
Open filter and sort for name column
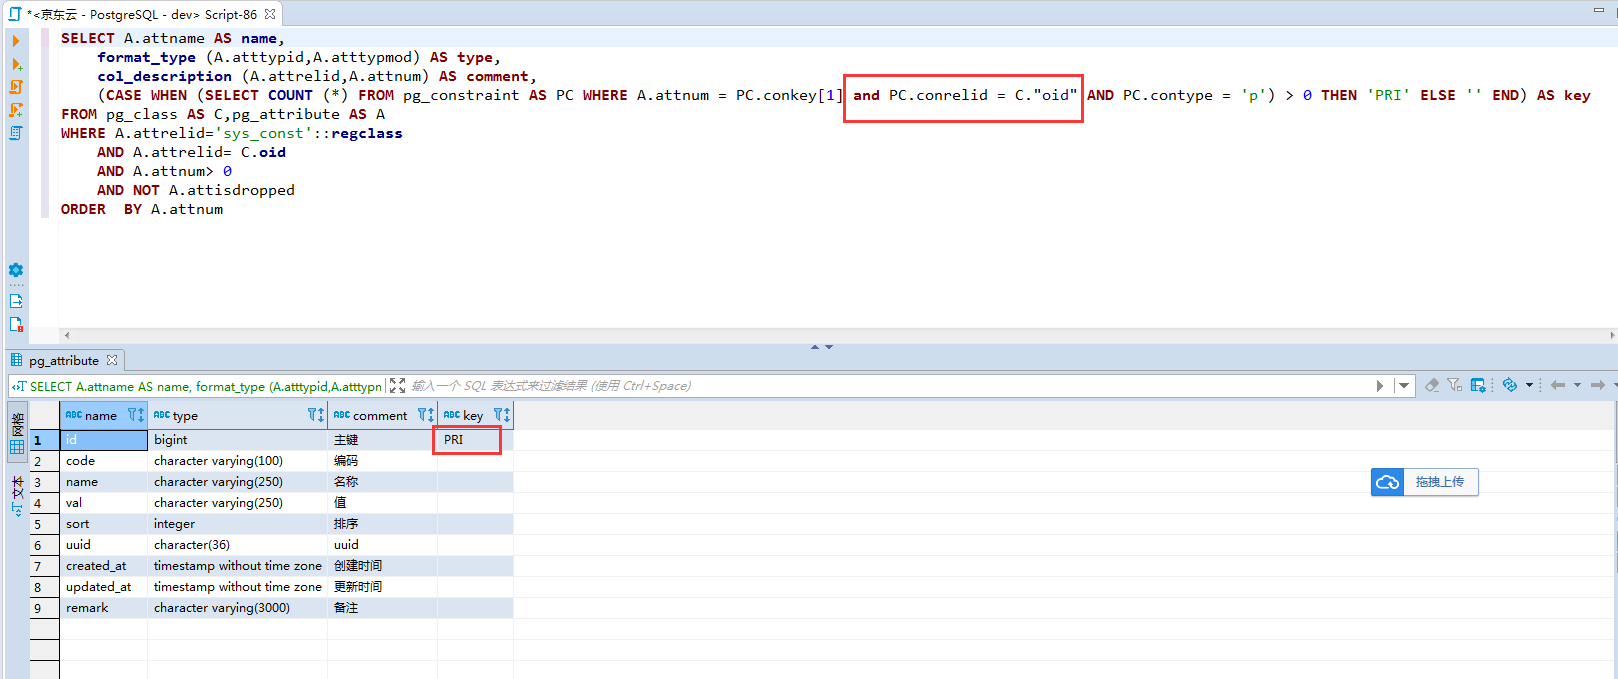[x=136, y=415]
